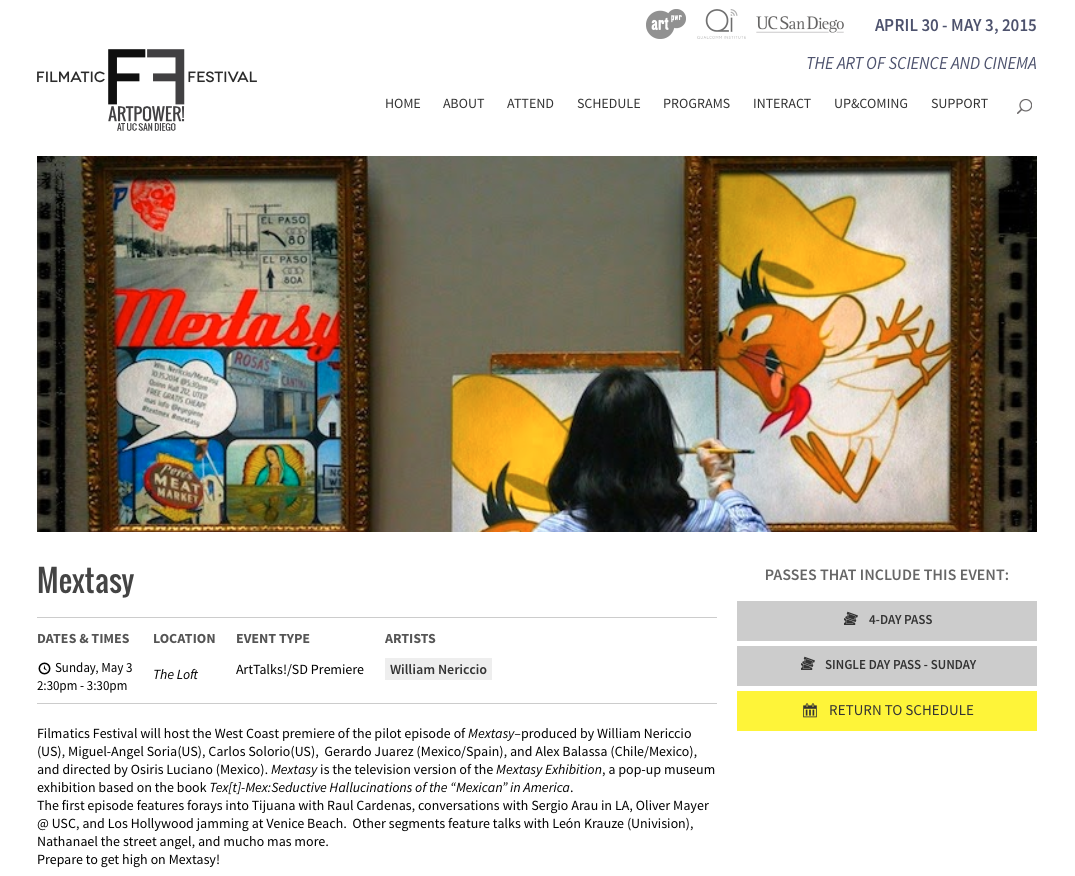
Task: Open the search magnifier icon
Action: (1024, 106)
